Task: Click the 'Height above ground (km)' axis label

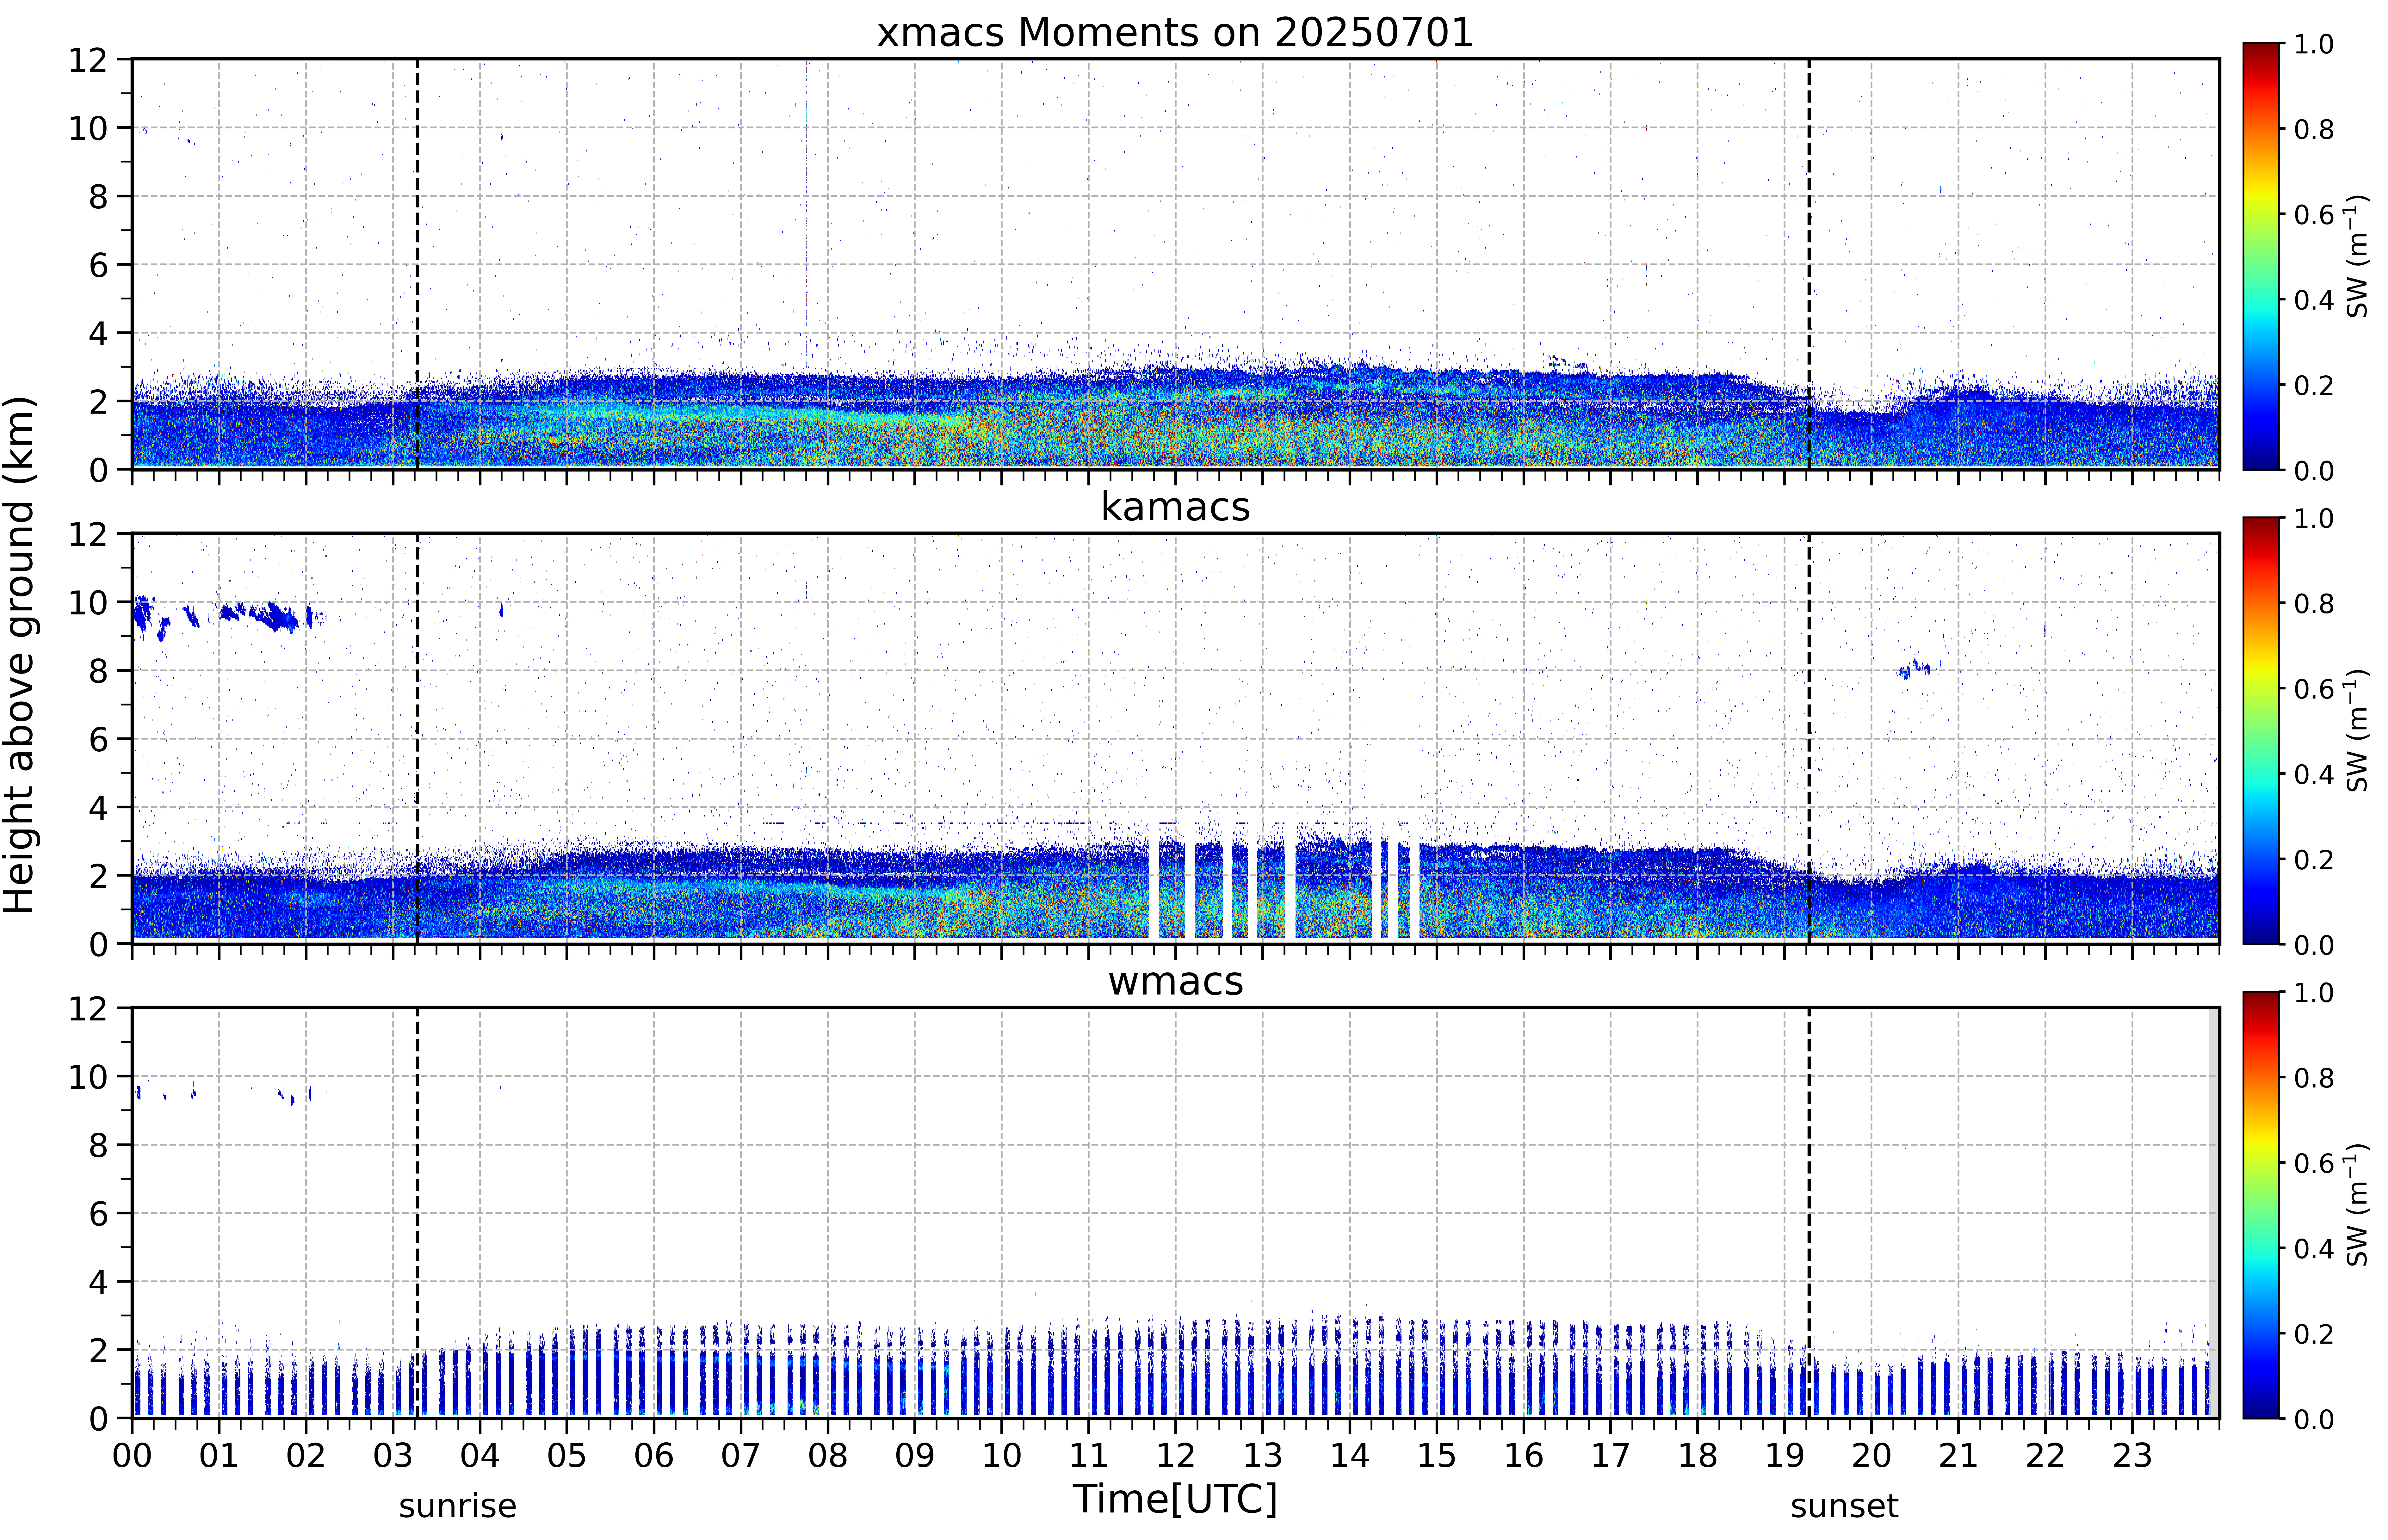Action: [x=20, y=655]
